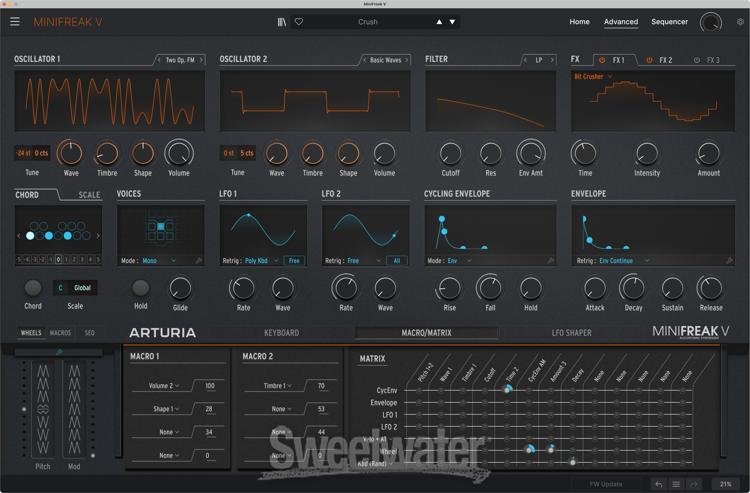Click the master volume knob in header
The height and width of the screenshot is (493, 750).
(711, 22)
